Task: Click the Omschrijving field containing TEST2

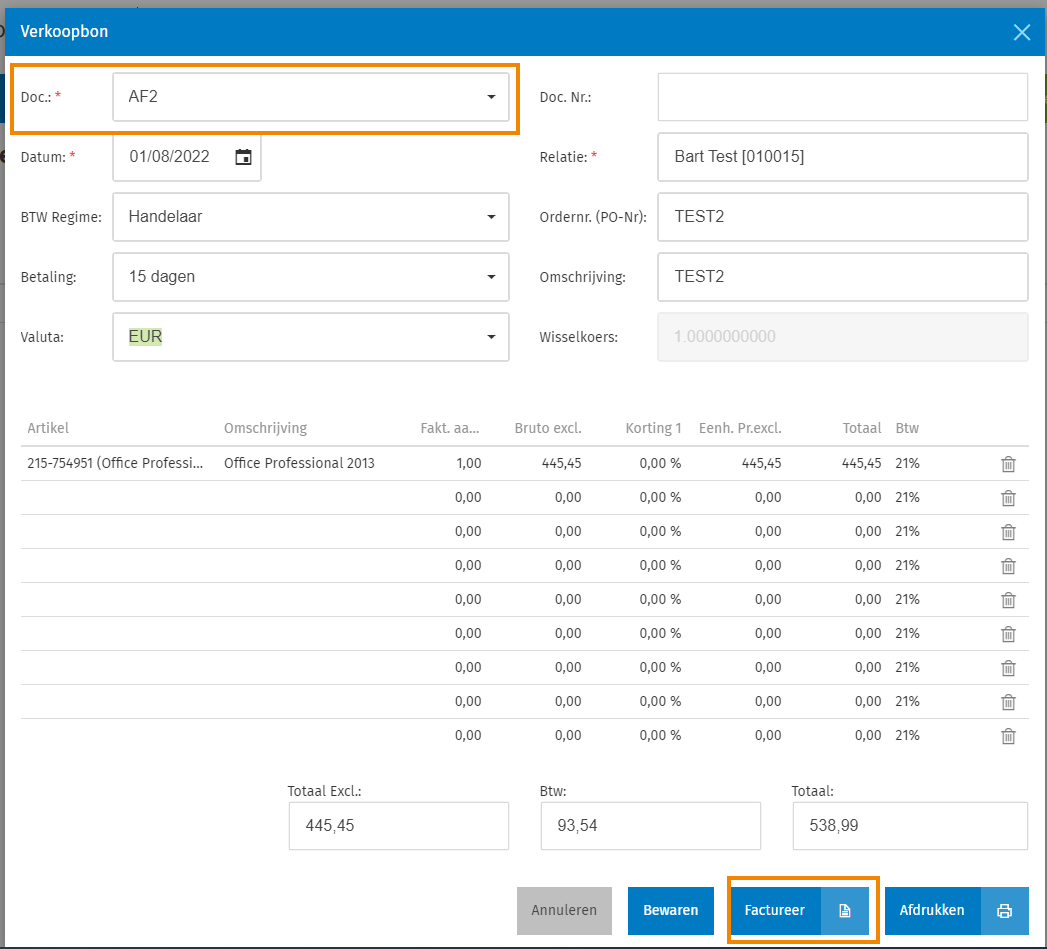Action: (x=843, y=276)
